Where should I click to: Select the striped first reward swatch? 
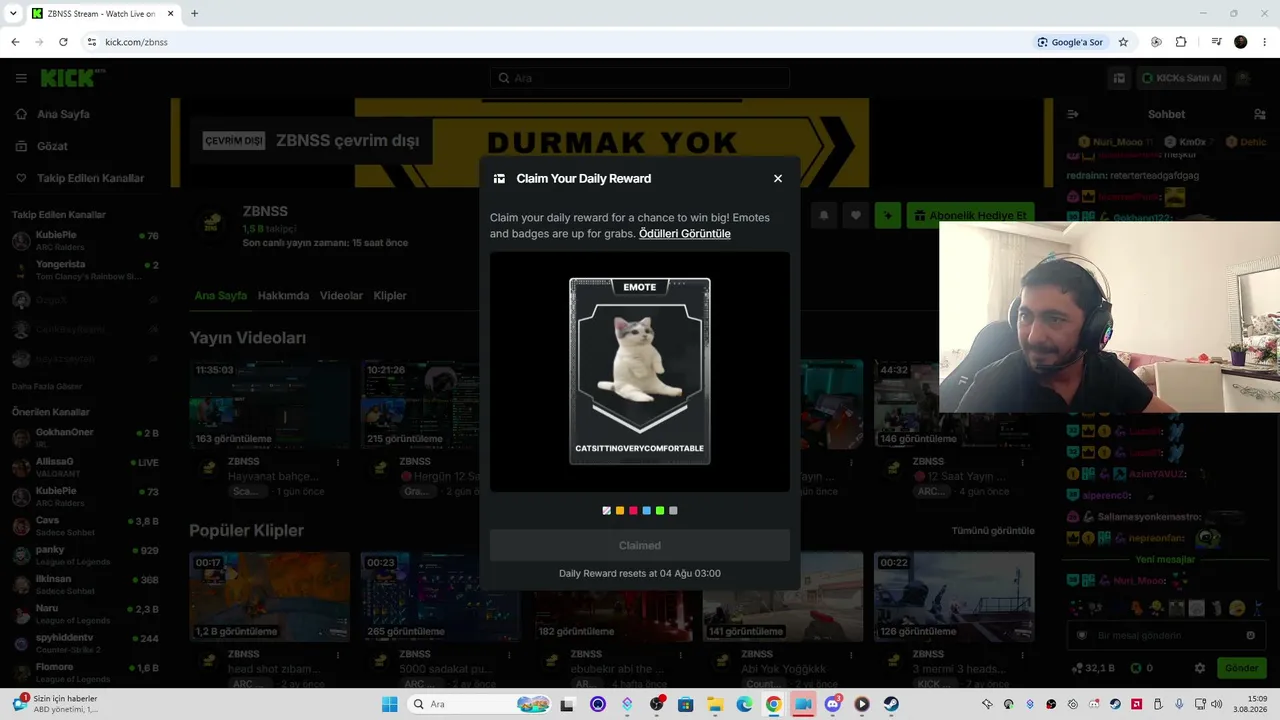point(606,511)
